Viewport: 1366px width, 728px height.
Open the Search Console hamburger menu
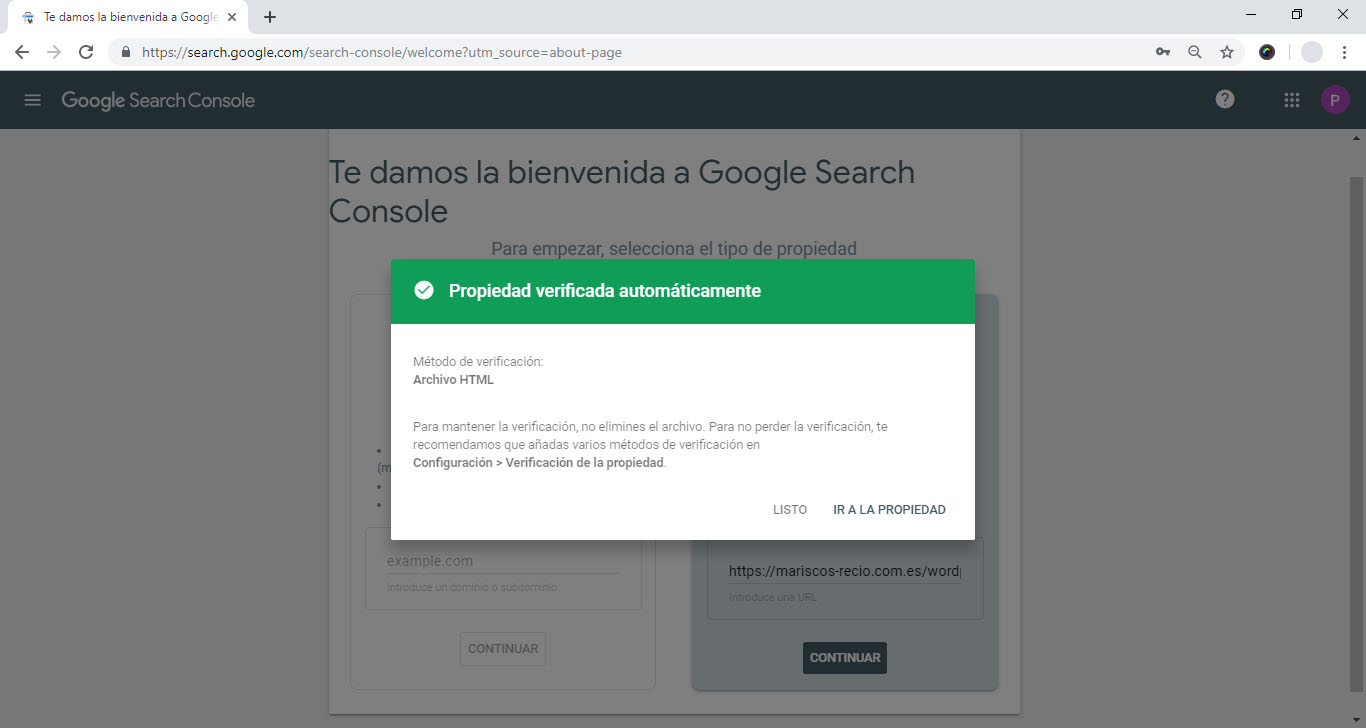(x=33, y=100)
